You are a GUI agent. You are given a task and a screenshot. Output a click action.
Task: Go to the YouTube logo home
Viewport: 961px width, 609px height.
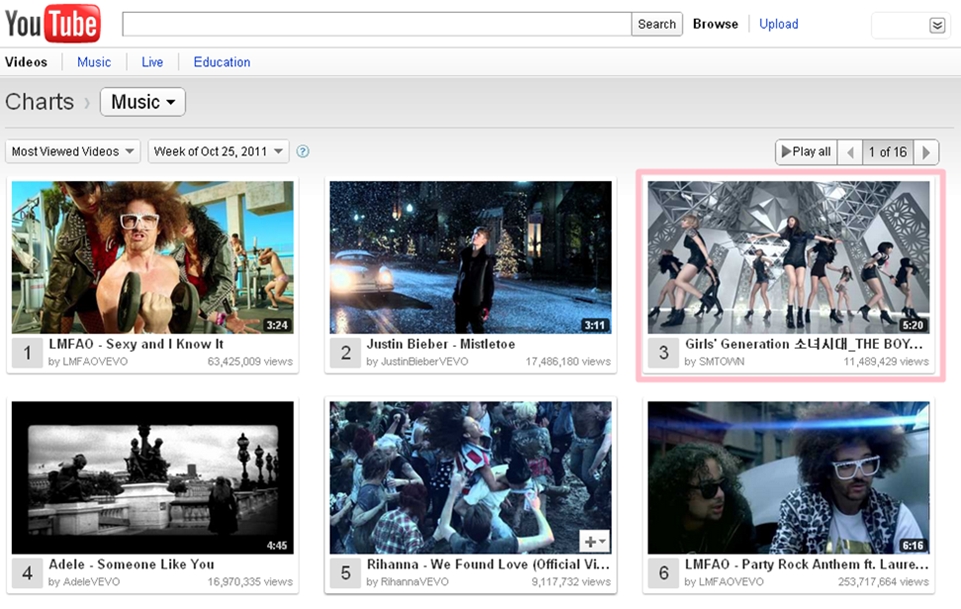pos(53,23)
